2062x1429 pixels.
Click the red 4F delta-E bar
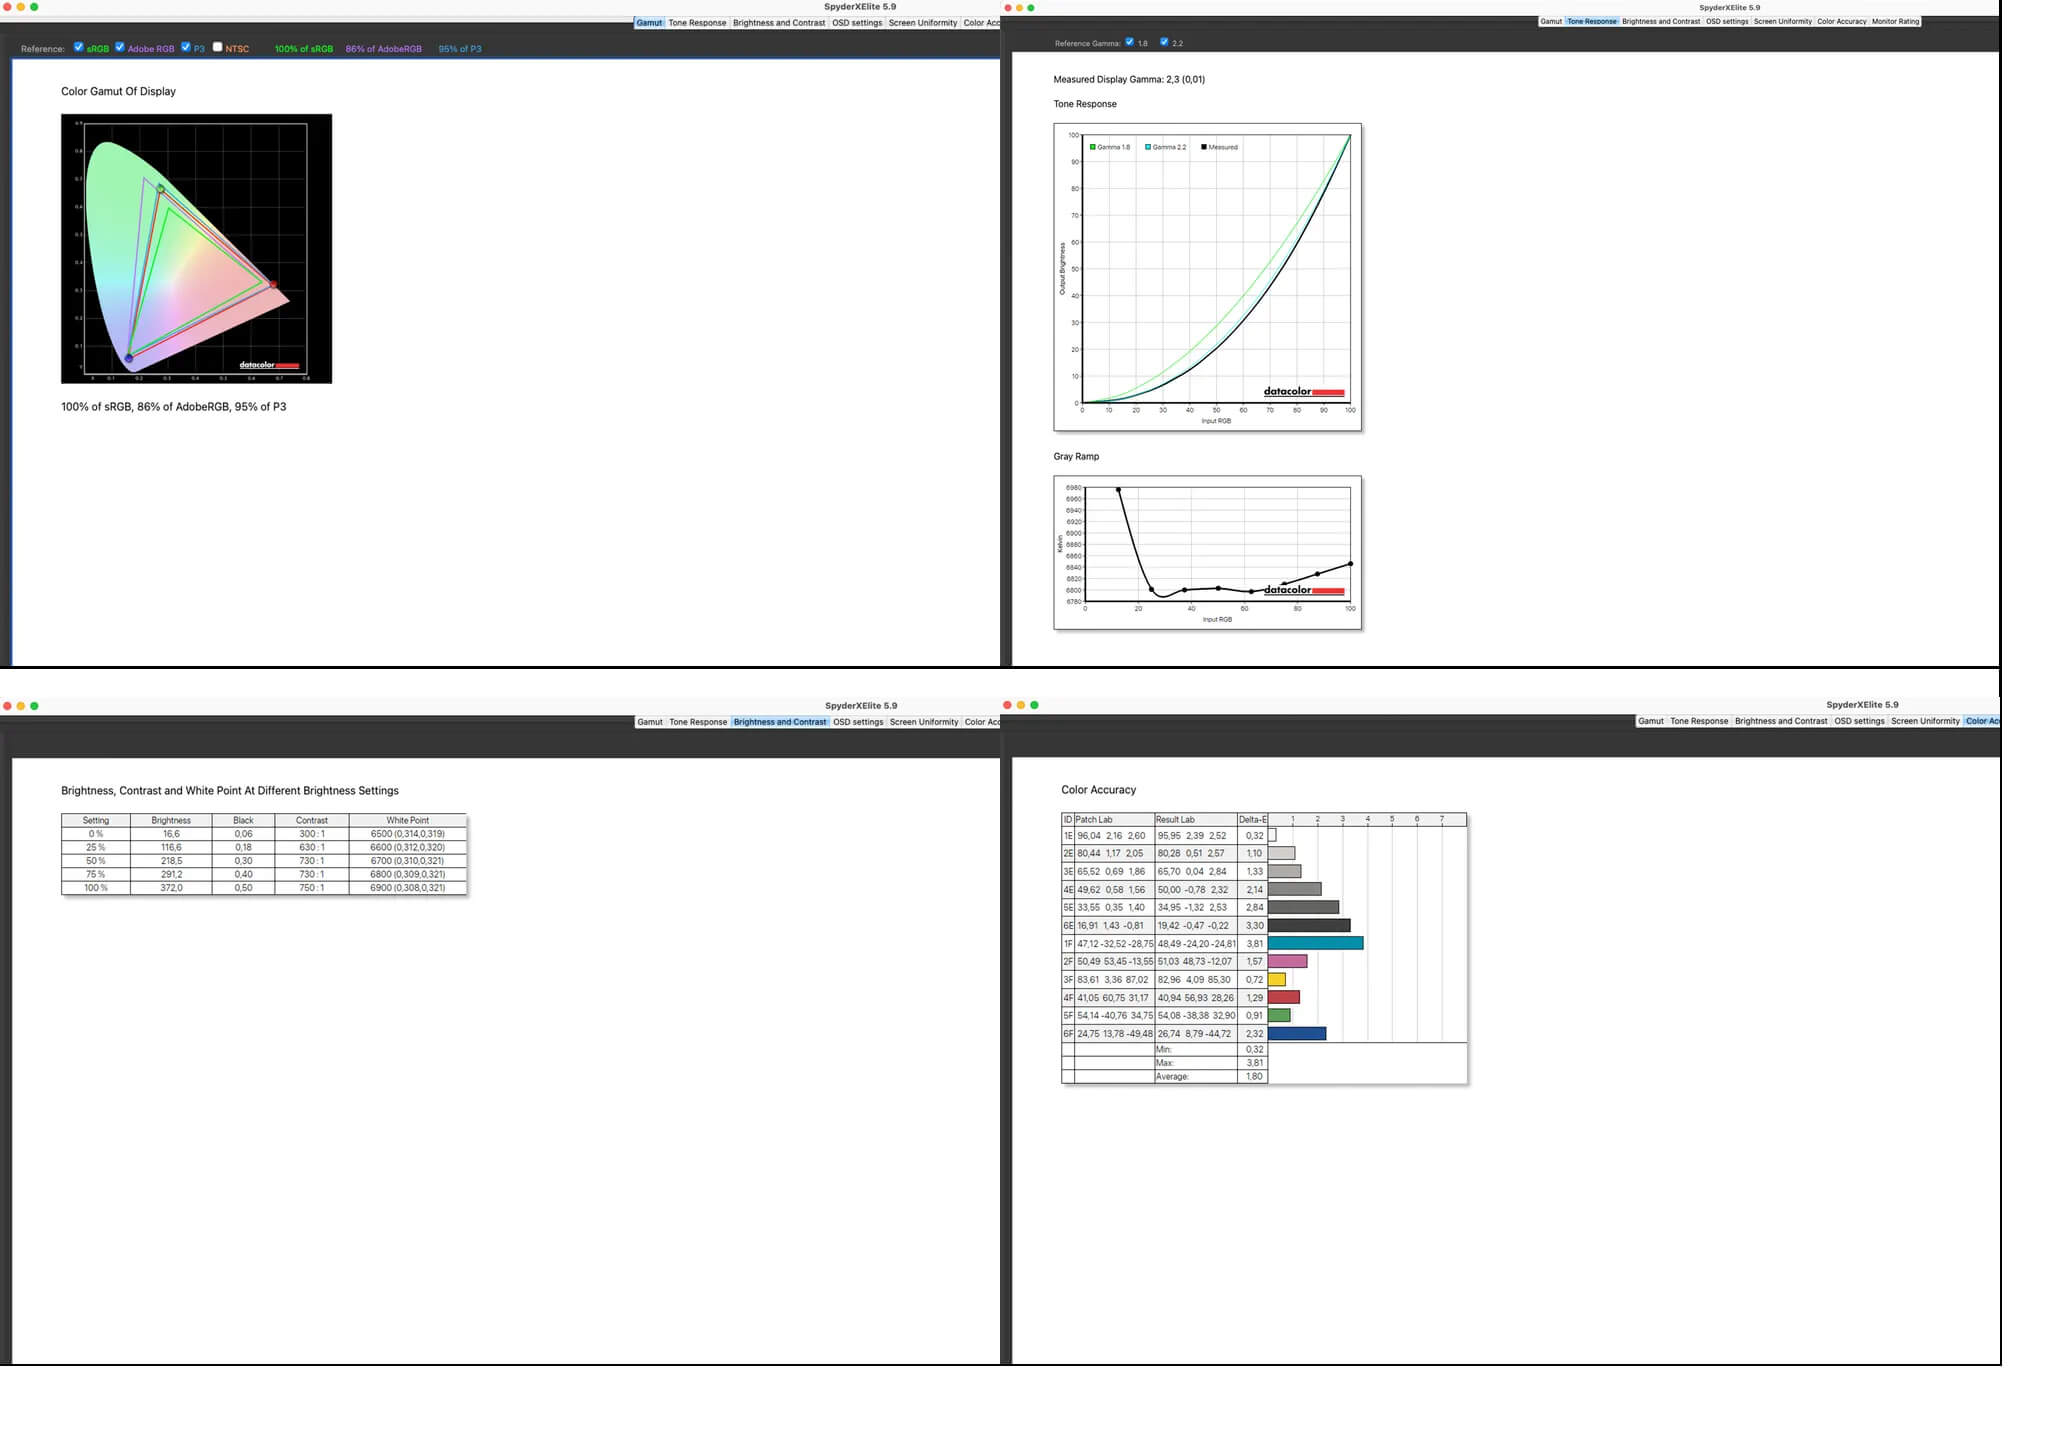click(x=1284, y=997)
